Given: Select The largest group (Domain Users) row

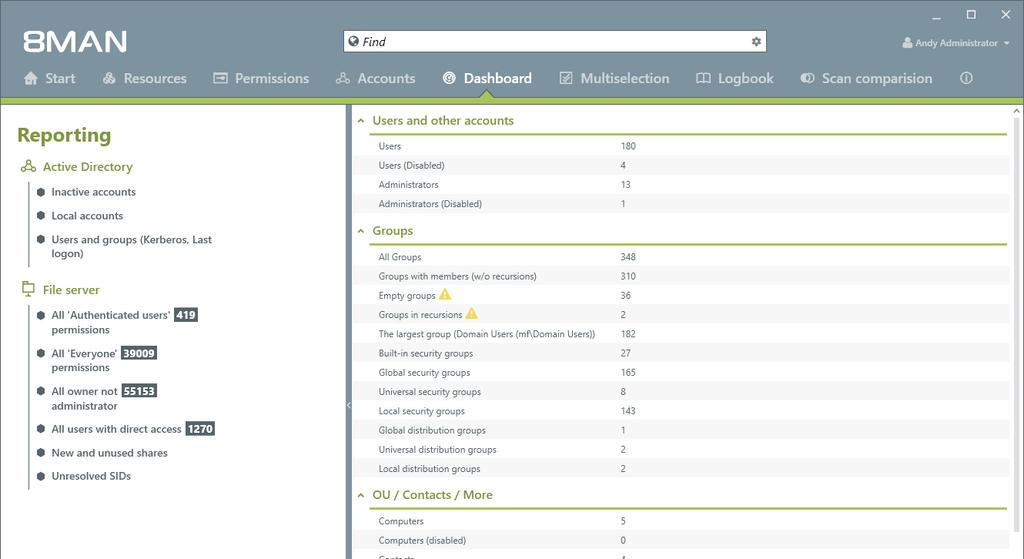Looking at the screenshot, I should point(680,334).
